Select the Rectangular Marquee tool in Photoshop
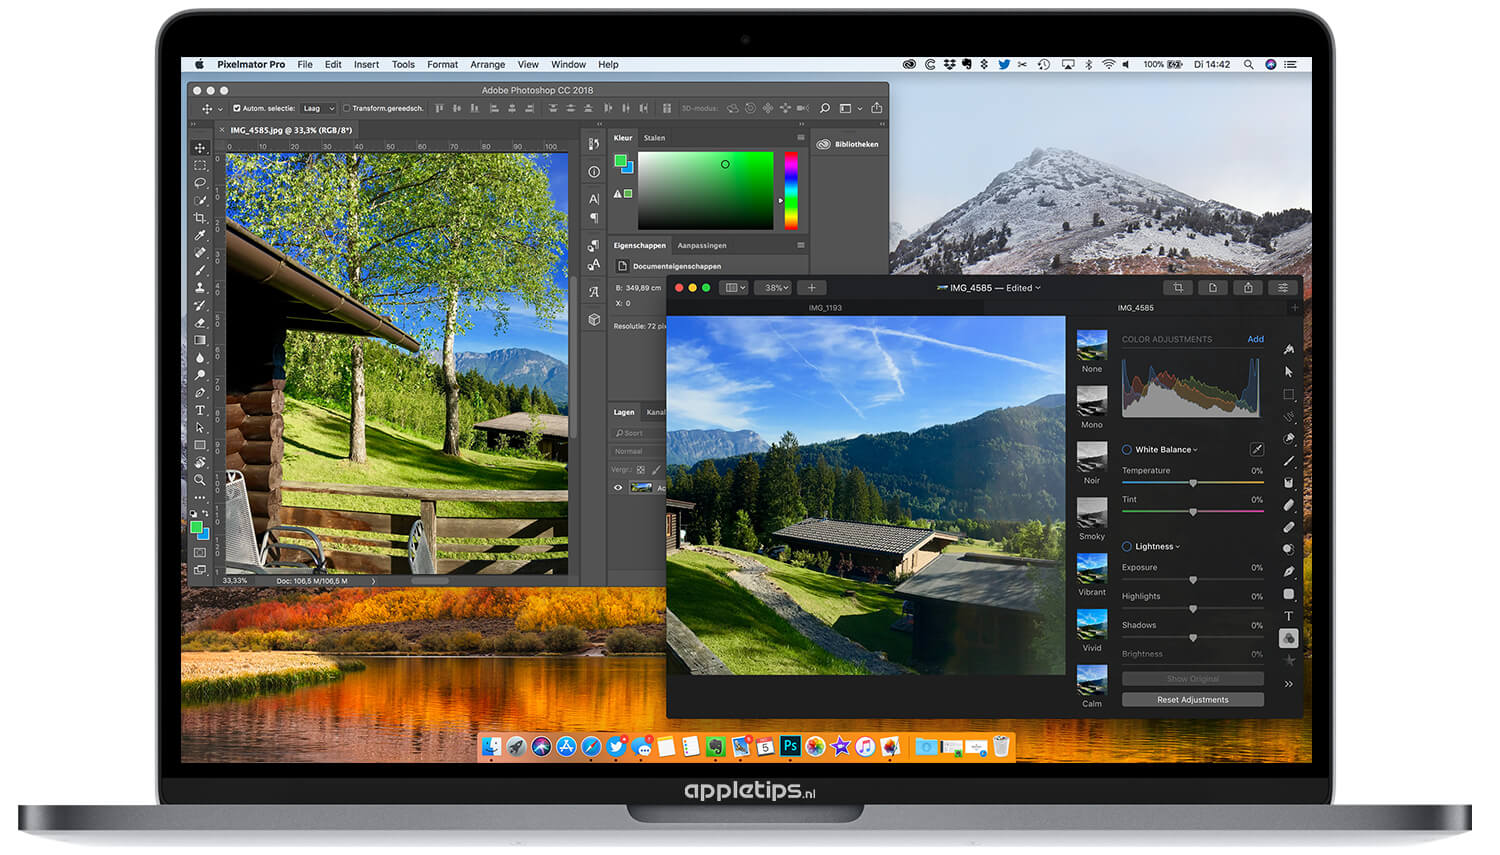 point(200,165)
